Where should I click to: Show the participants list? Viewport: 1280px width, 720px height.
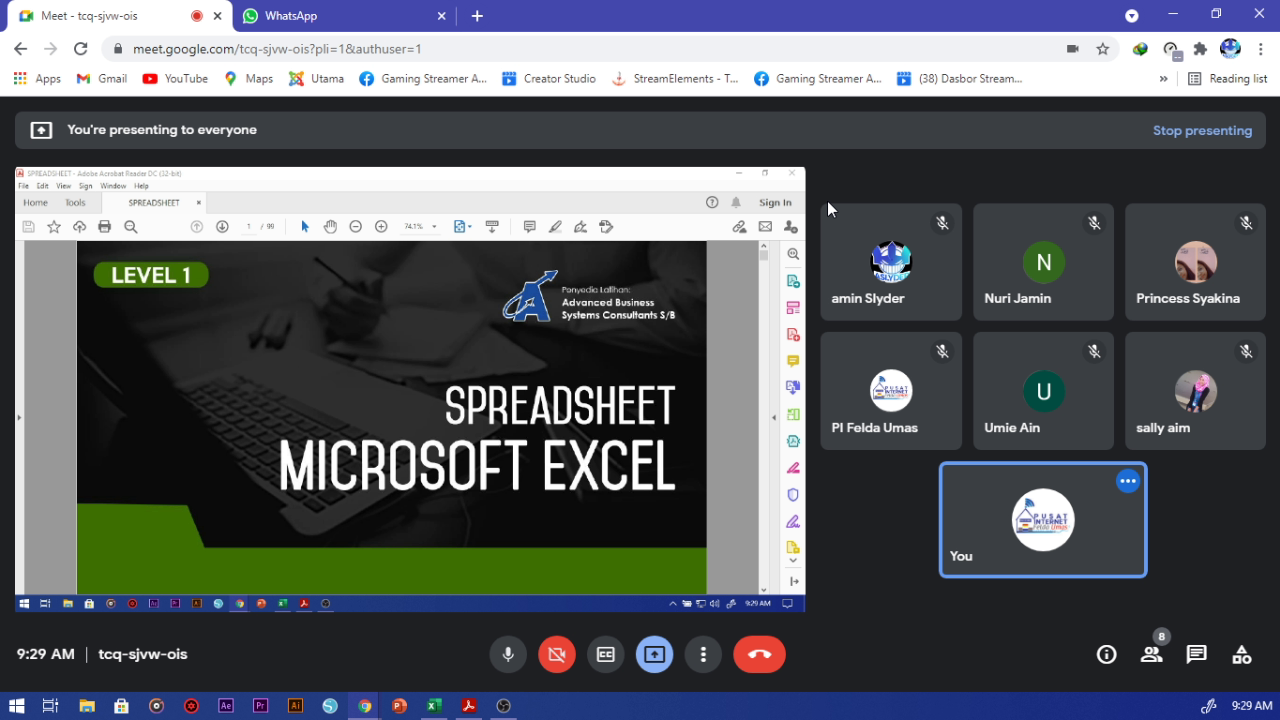(1152, 654)
